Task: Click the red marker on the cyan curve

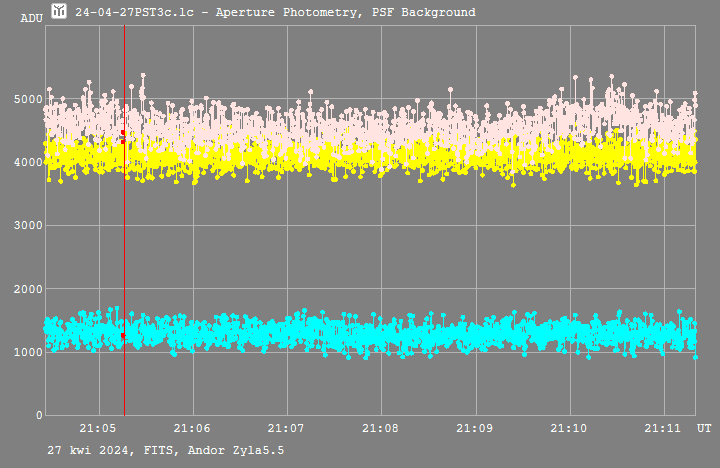Action: 123,336
